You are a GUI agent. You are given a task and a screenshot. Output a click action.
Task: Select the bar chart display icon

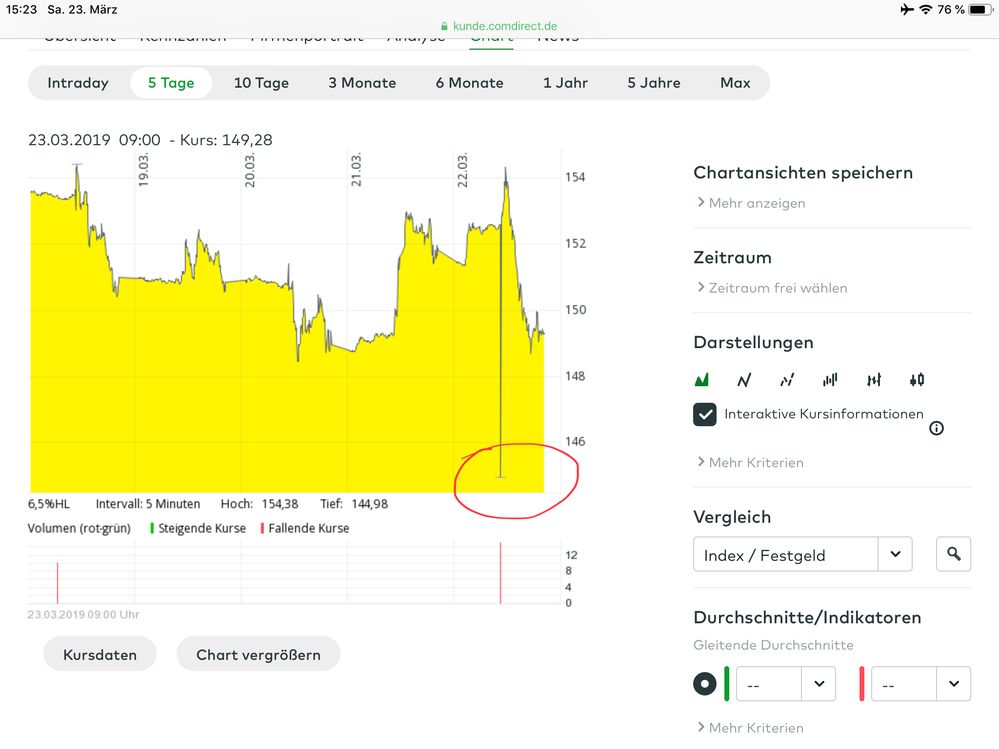(830, 380)
